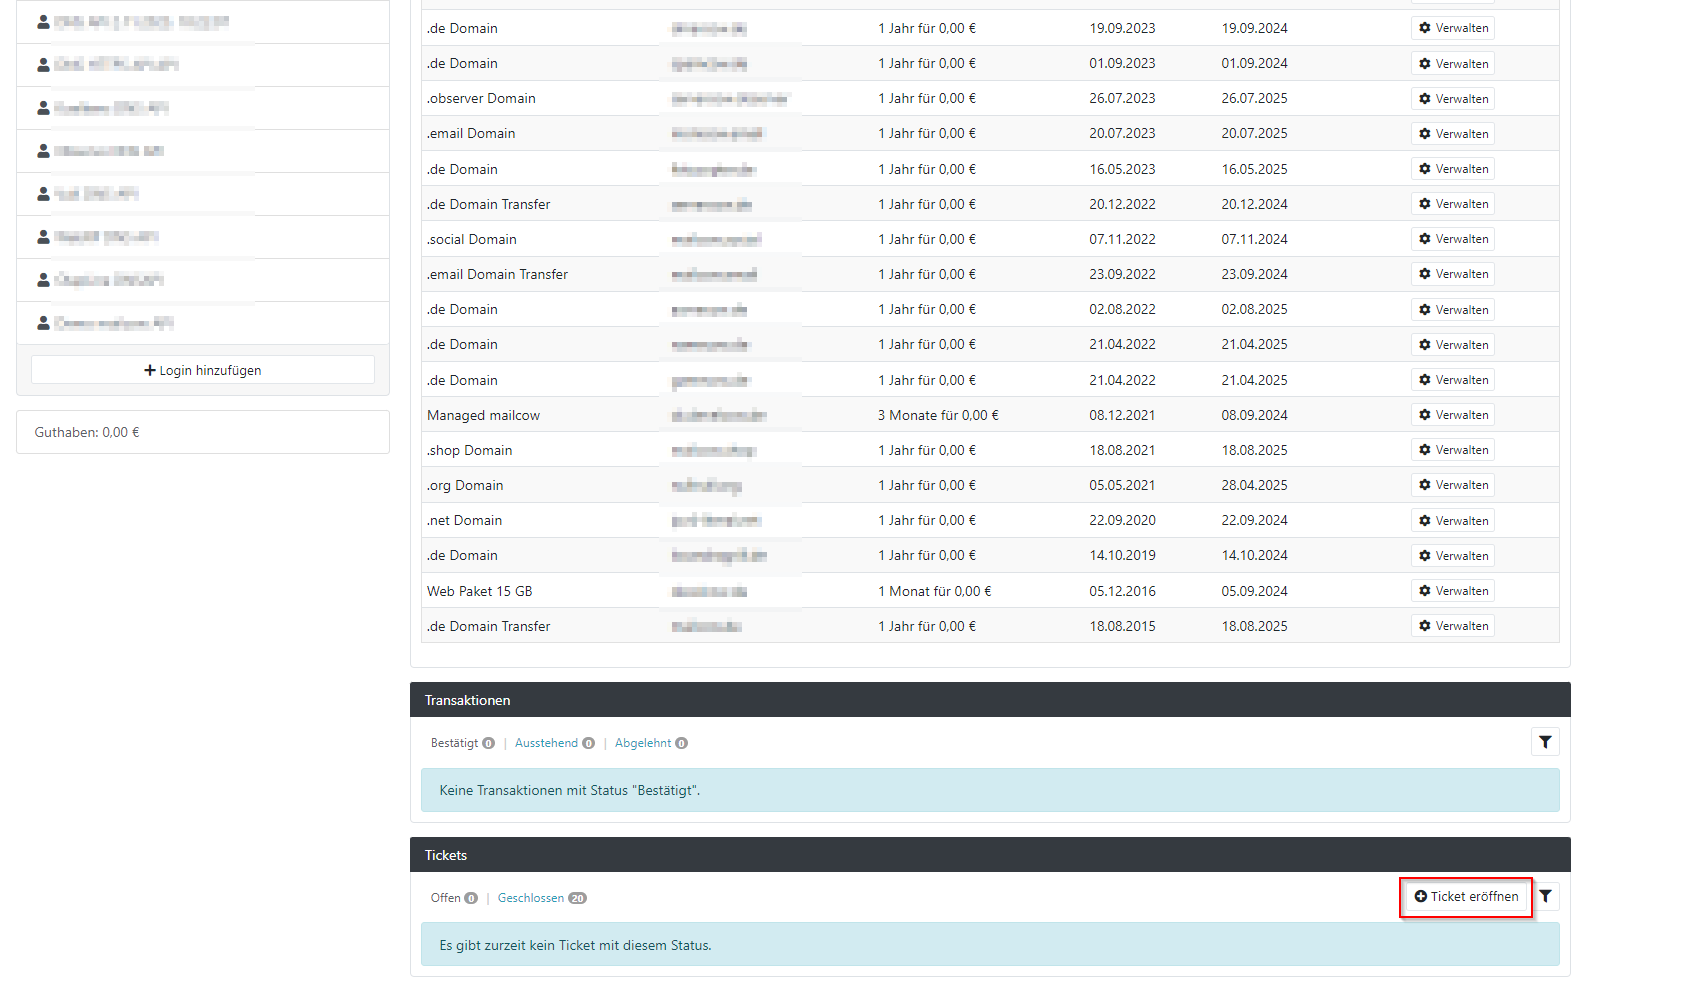
Task: Manage the .observer Domain row
Action: pos(1453,98)
